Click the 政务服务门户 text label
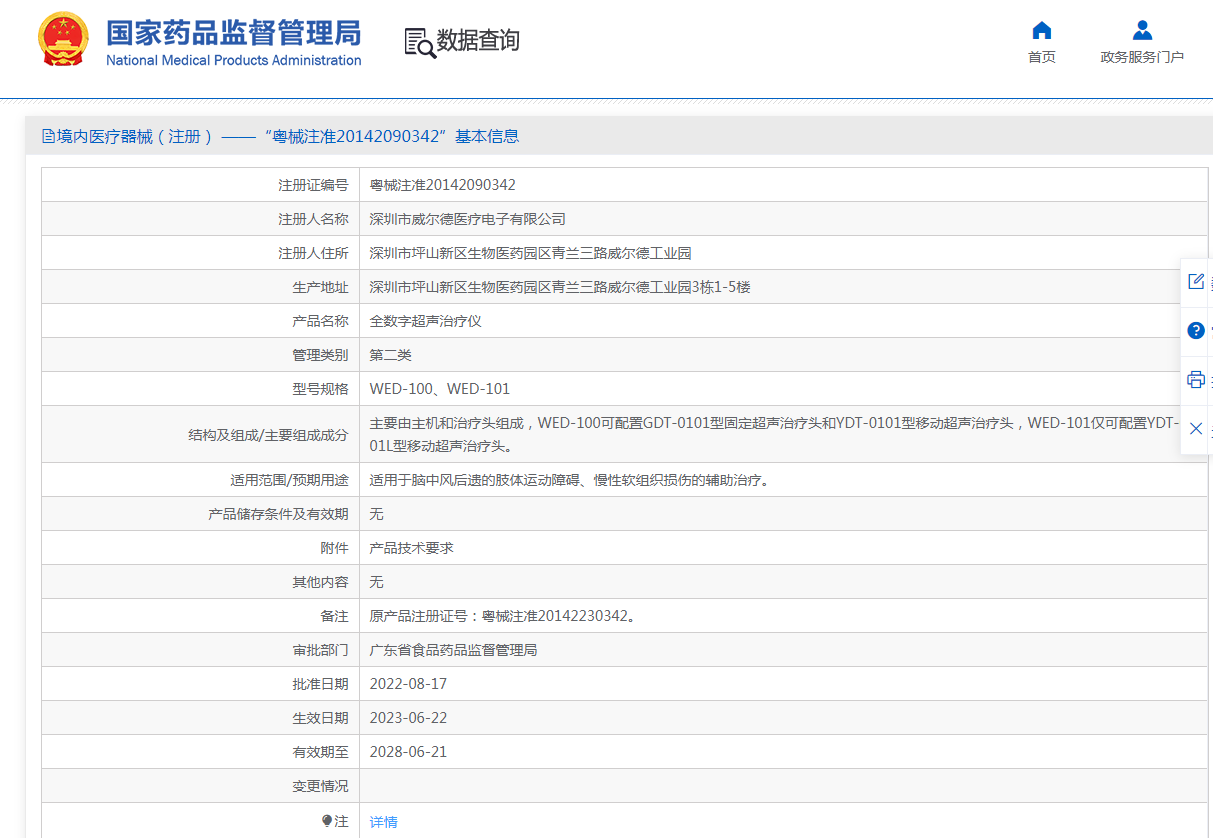 (x=1142, y=57)
